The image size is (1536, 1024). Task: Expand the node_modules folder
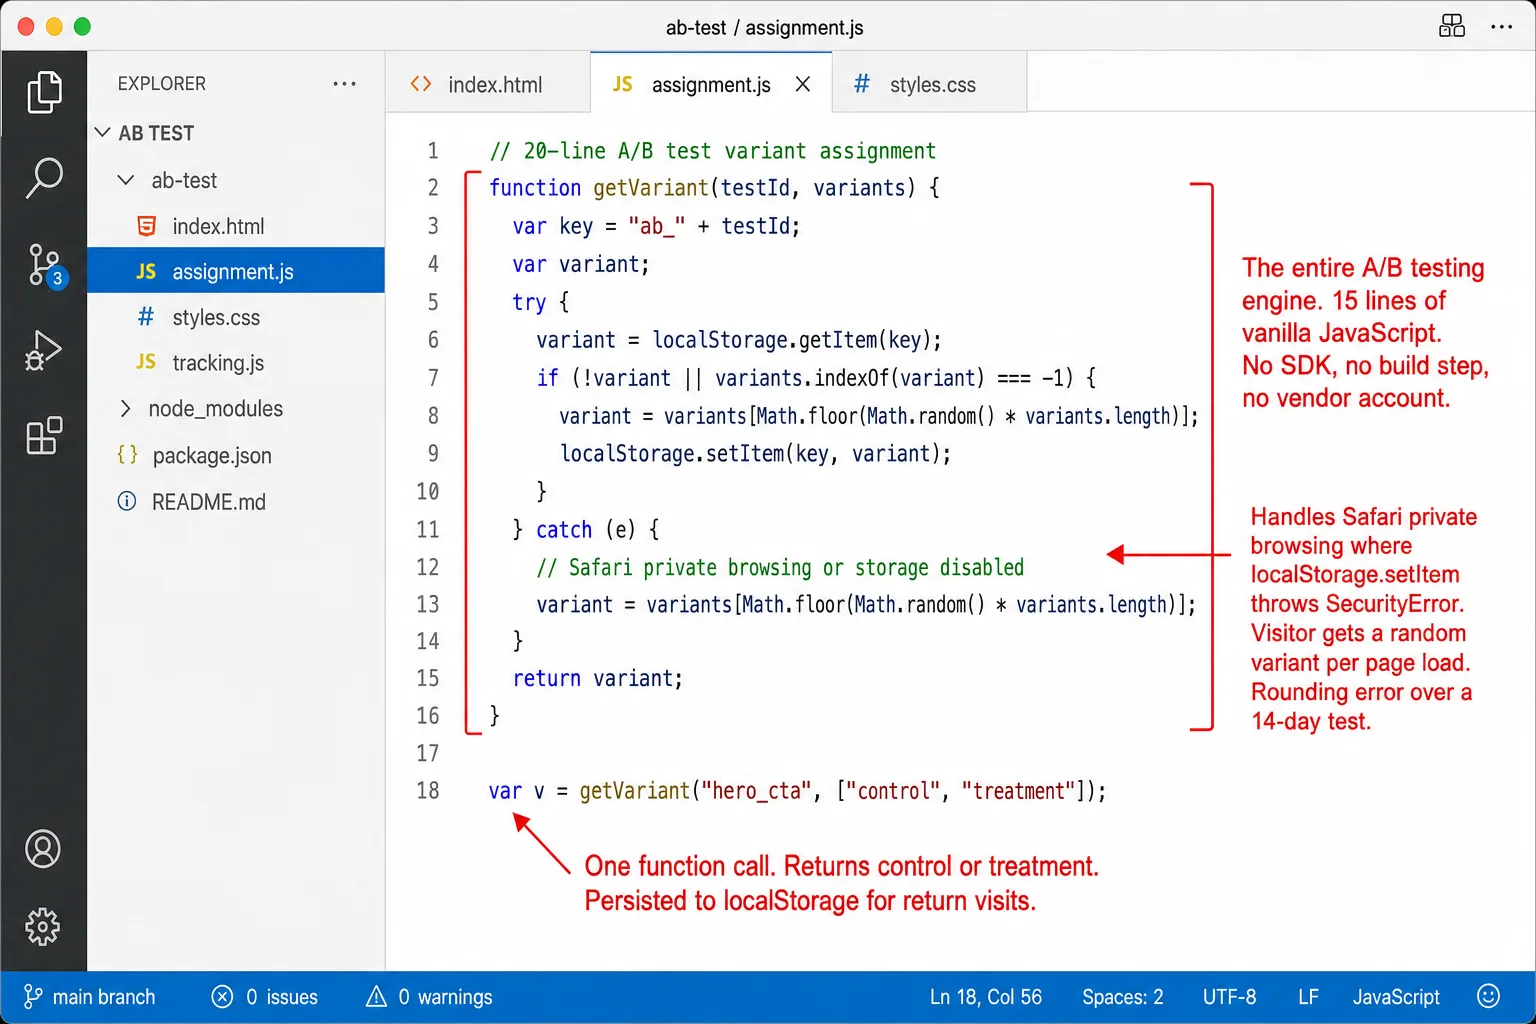125,408
